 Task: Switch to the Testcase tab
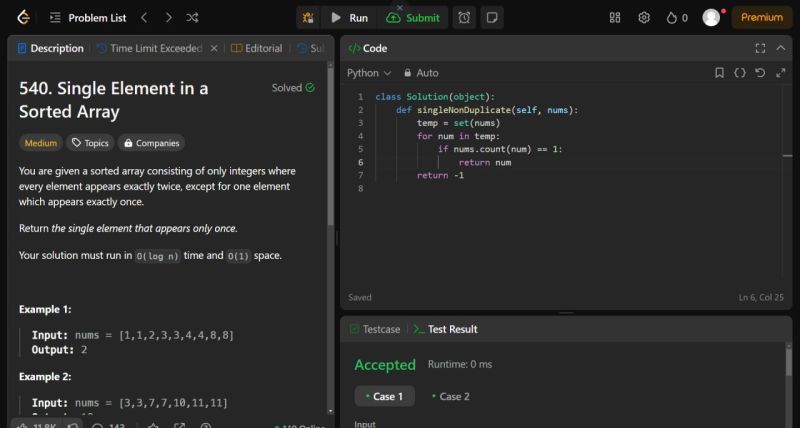pos(375,329)
